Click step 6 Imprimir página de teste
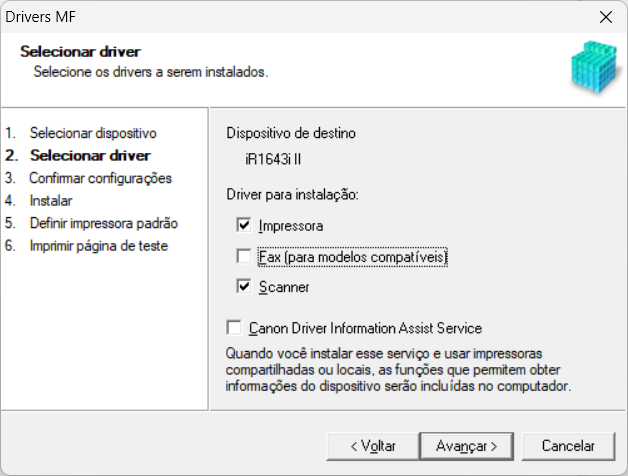Screen dimensions: 628x476 tap(98, 246)
